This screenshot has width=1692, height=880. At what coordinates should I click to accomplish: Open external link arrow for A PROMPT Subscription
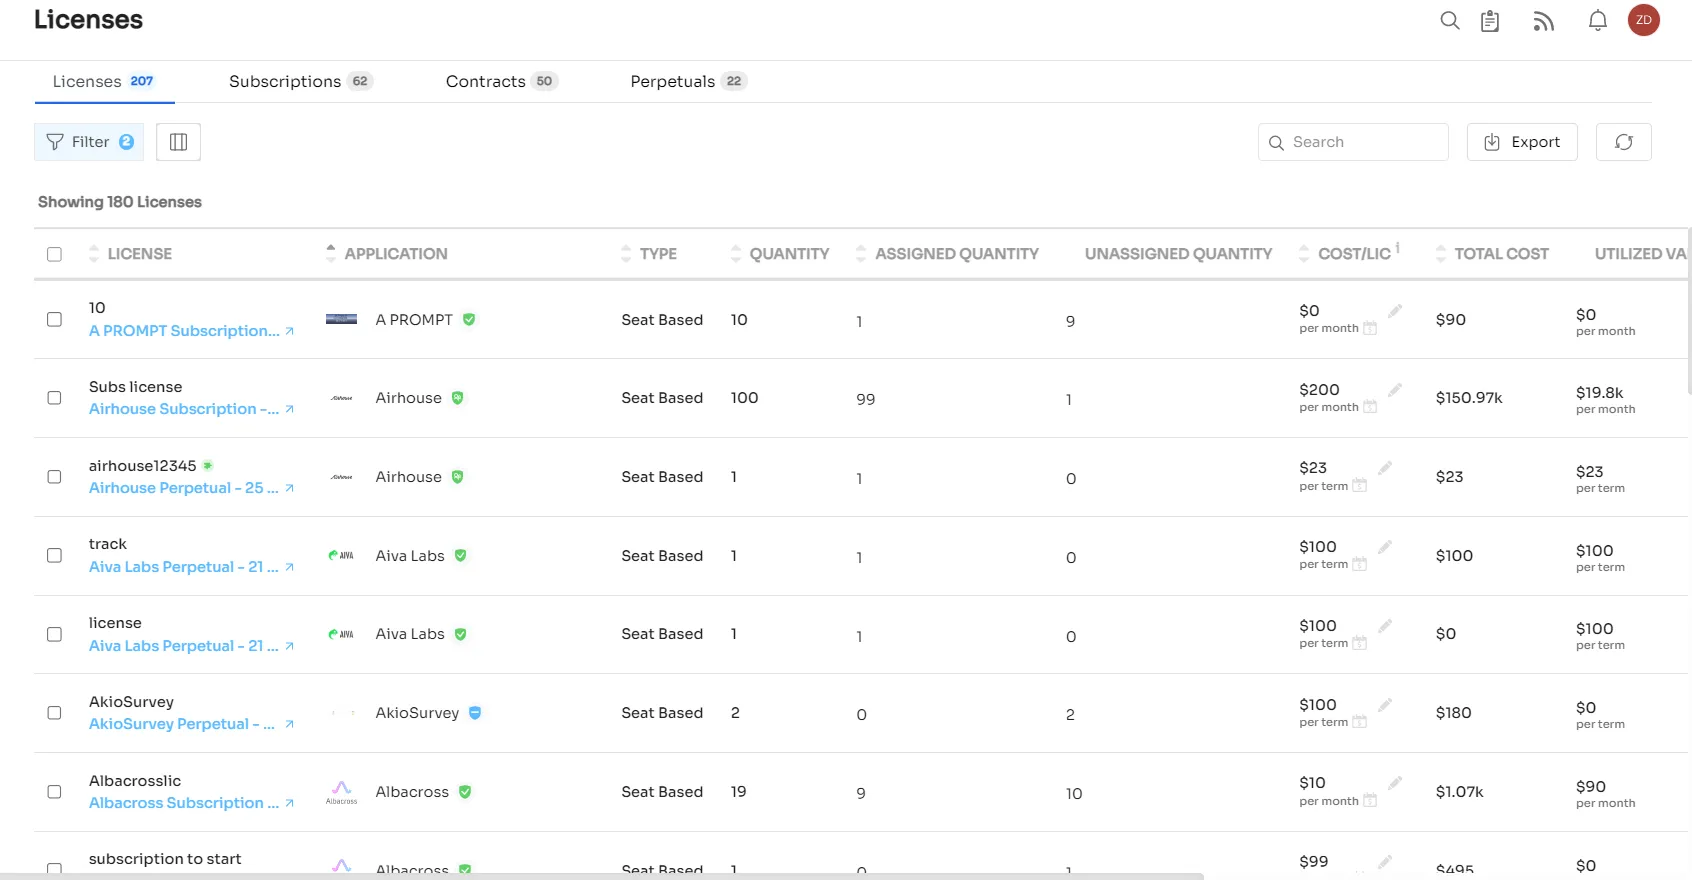tap(289, 331)
